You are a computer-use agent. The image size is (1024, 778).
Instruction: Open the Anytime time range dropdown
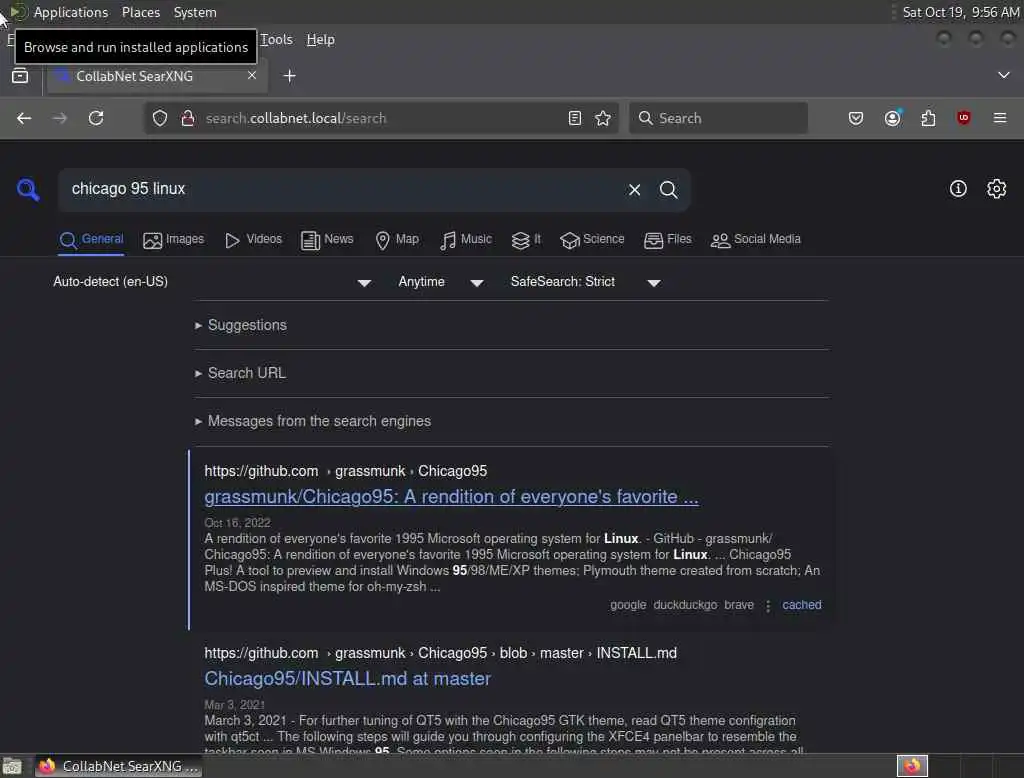tap(441, 282)
